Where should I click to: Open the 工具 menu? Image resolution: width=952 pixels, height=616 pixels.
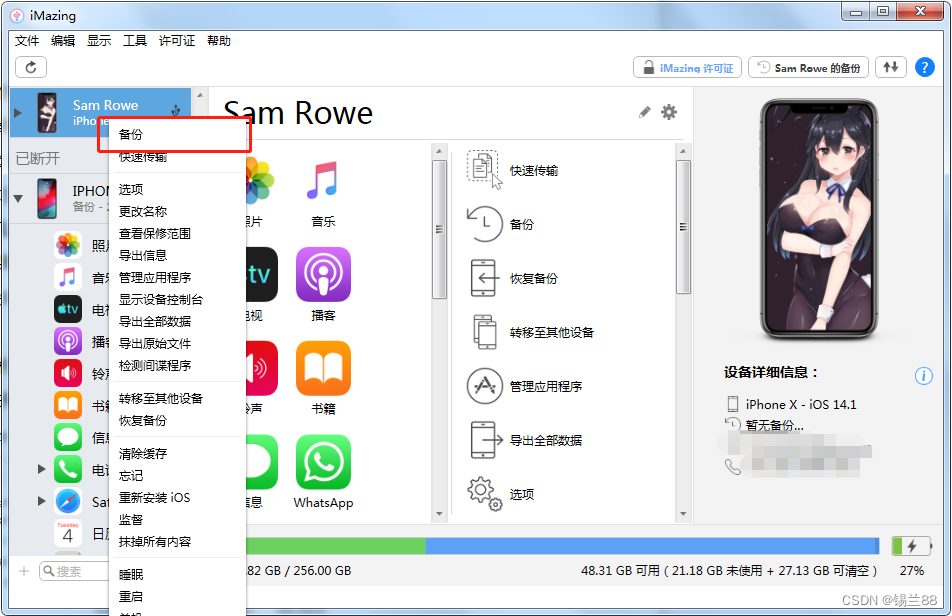pyautogui.click(x=135, y=41)
